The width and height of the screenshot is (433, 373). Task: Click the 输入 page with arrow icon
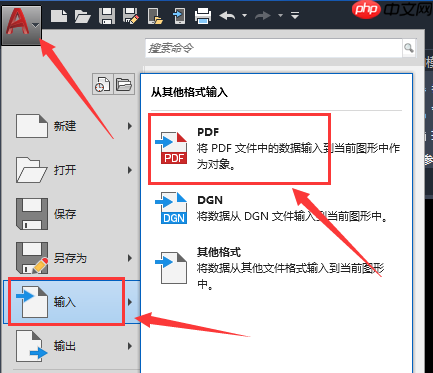tap(32, 302)
